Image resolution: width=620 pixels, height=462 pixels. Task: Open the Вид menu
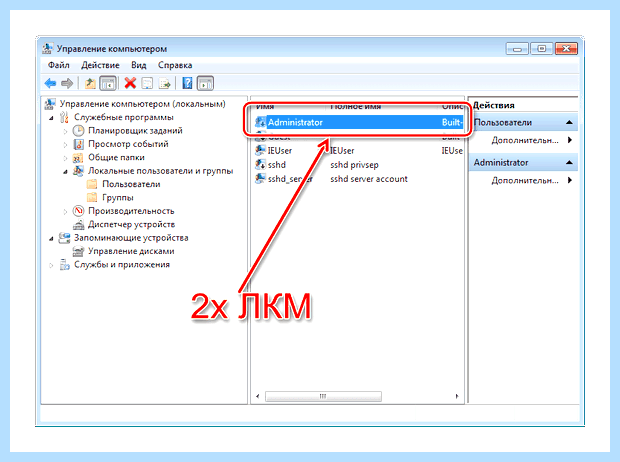pos(138,65)
